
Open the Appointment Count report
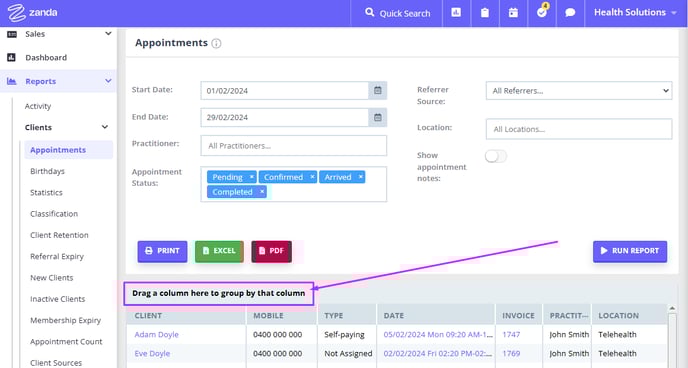[x=66, y=342]
